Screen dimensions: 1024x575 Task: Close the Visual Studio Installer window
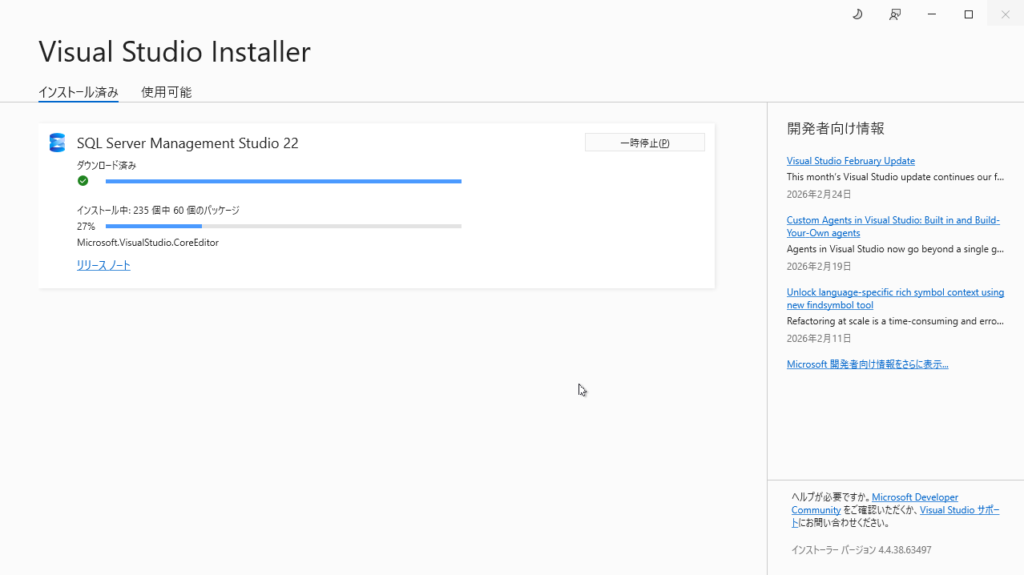coord(1005,14)
